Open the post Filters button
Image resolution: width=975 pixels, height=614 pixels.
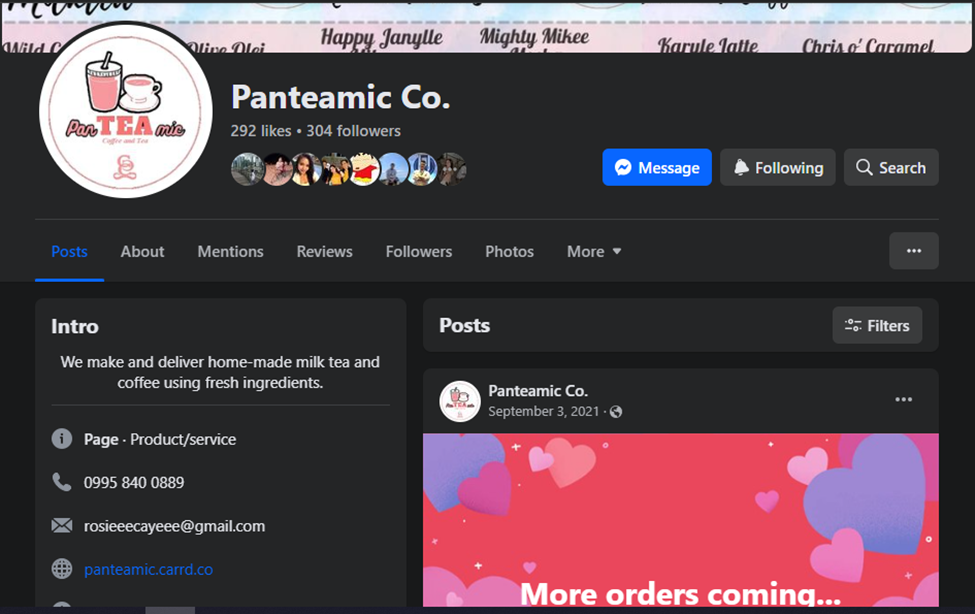pos(877,325)
